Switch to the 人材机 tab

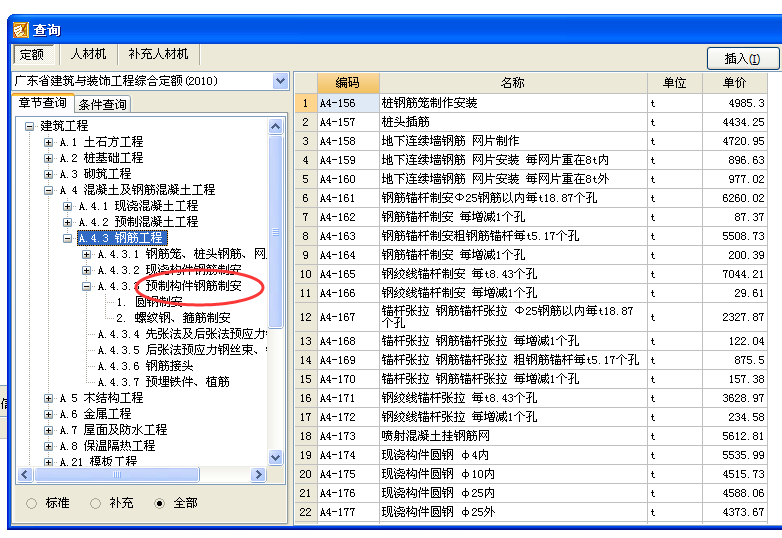click(88, 54)
